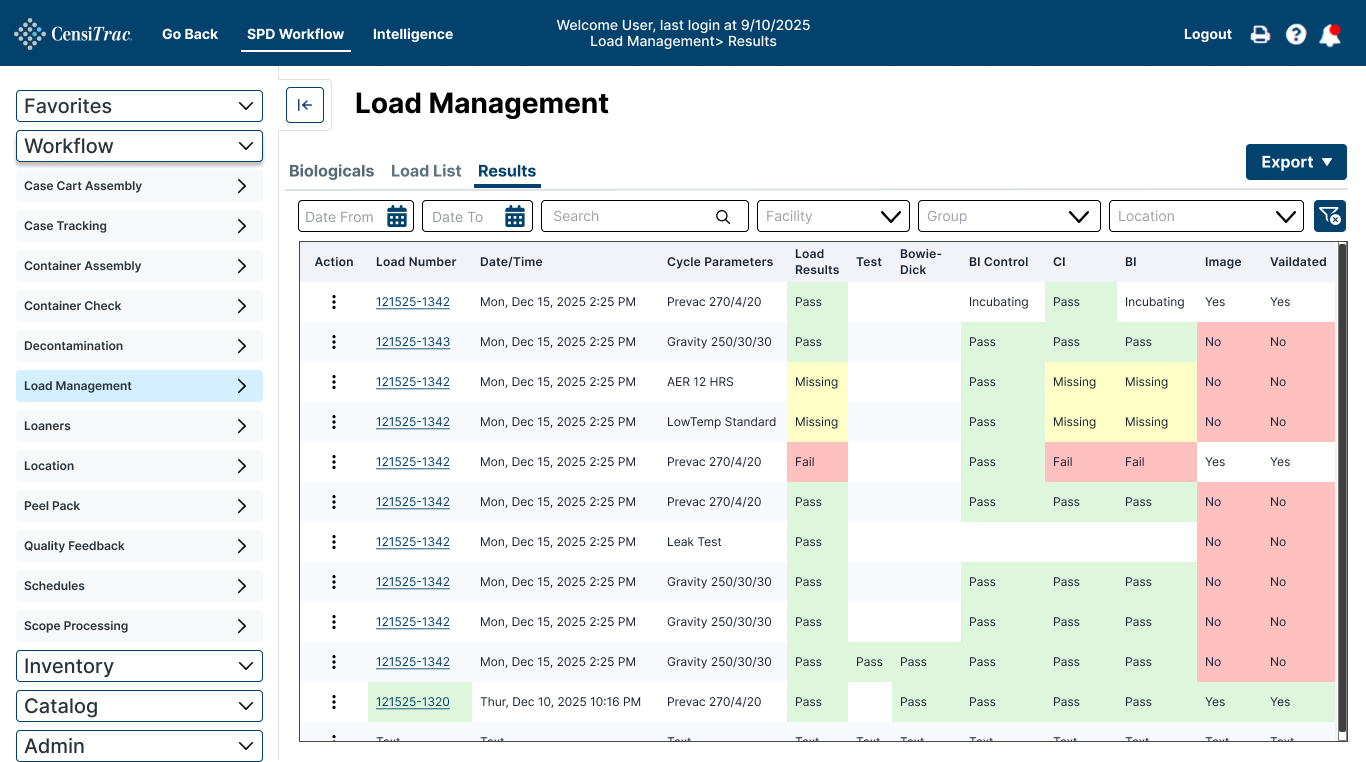The width and height of the screenshot is (1366, 762).
Task: Open load number 121525-1320 link
Action: click(x=413, y=702)
